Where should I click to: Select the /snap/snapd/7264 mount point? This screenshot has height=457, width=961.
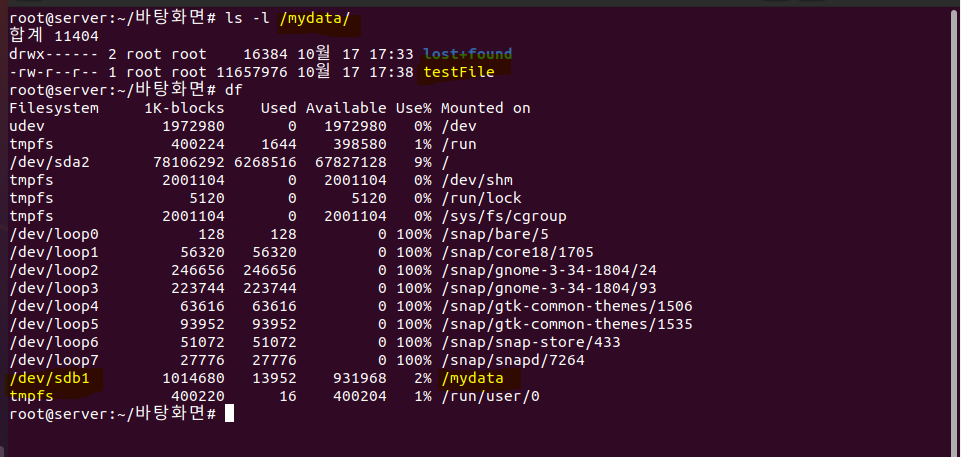click(513, 360)
